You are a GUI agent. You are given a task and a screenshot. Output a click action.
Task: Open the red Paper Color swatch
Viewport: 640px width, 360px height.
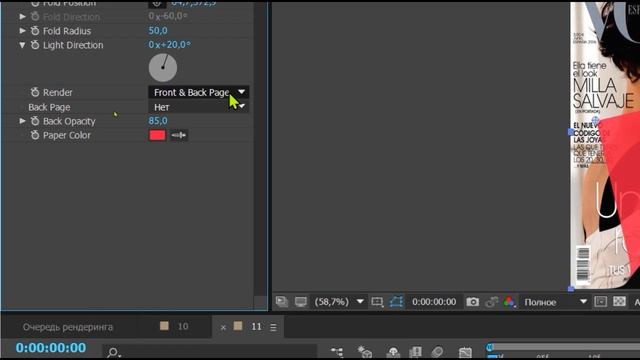pyautogui.click(x=157, y=135)
